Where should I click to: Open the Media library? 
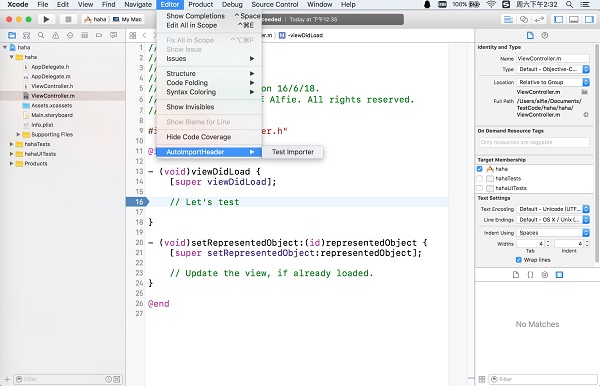point(559,275)
